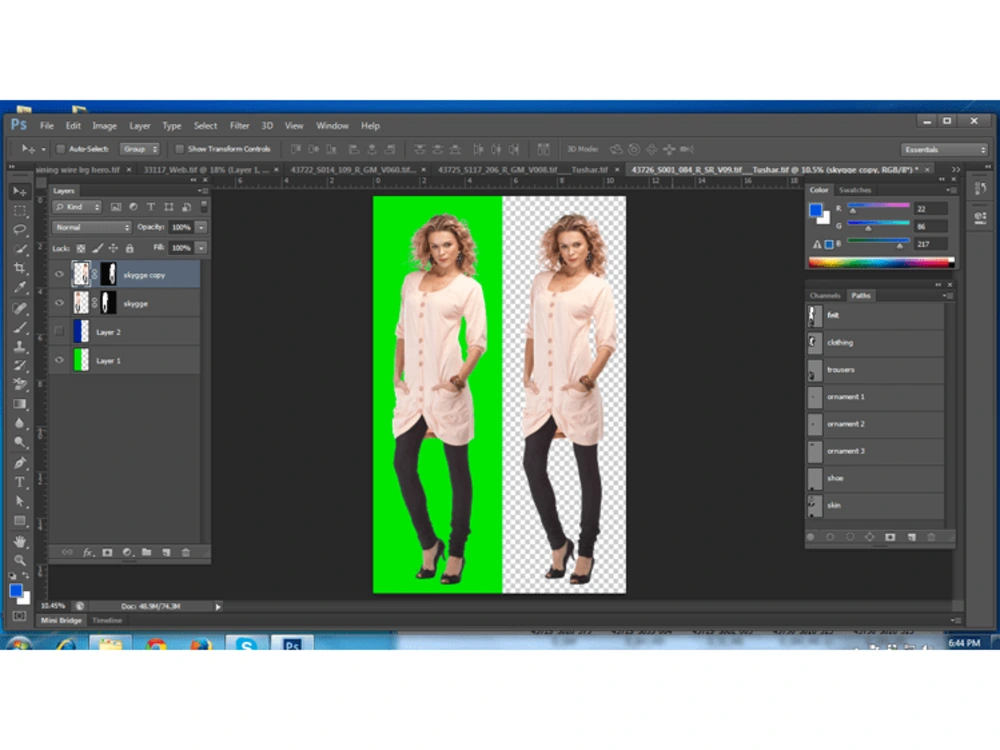Select the Rectangle shape tool
Screen dimensions: 1000x750
20,521
